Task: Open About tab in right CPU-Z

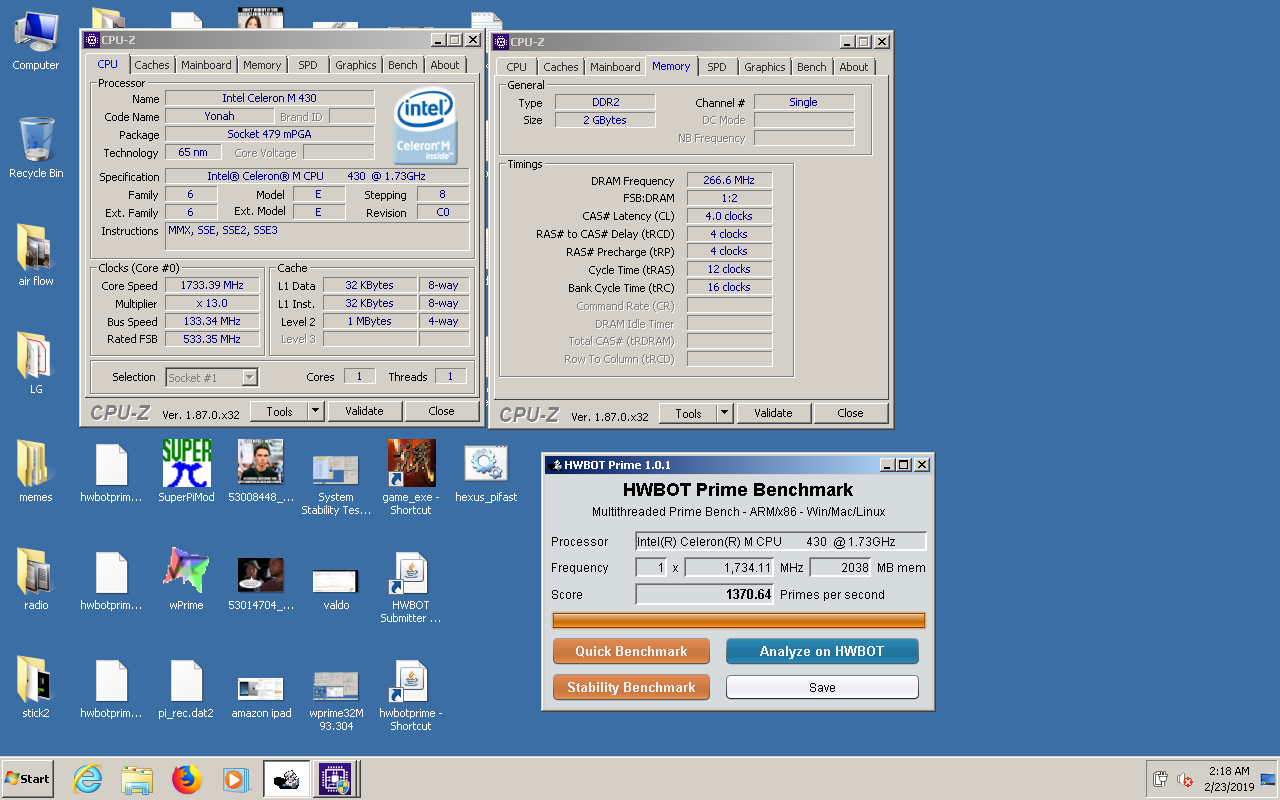Action: (854, 67)
